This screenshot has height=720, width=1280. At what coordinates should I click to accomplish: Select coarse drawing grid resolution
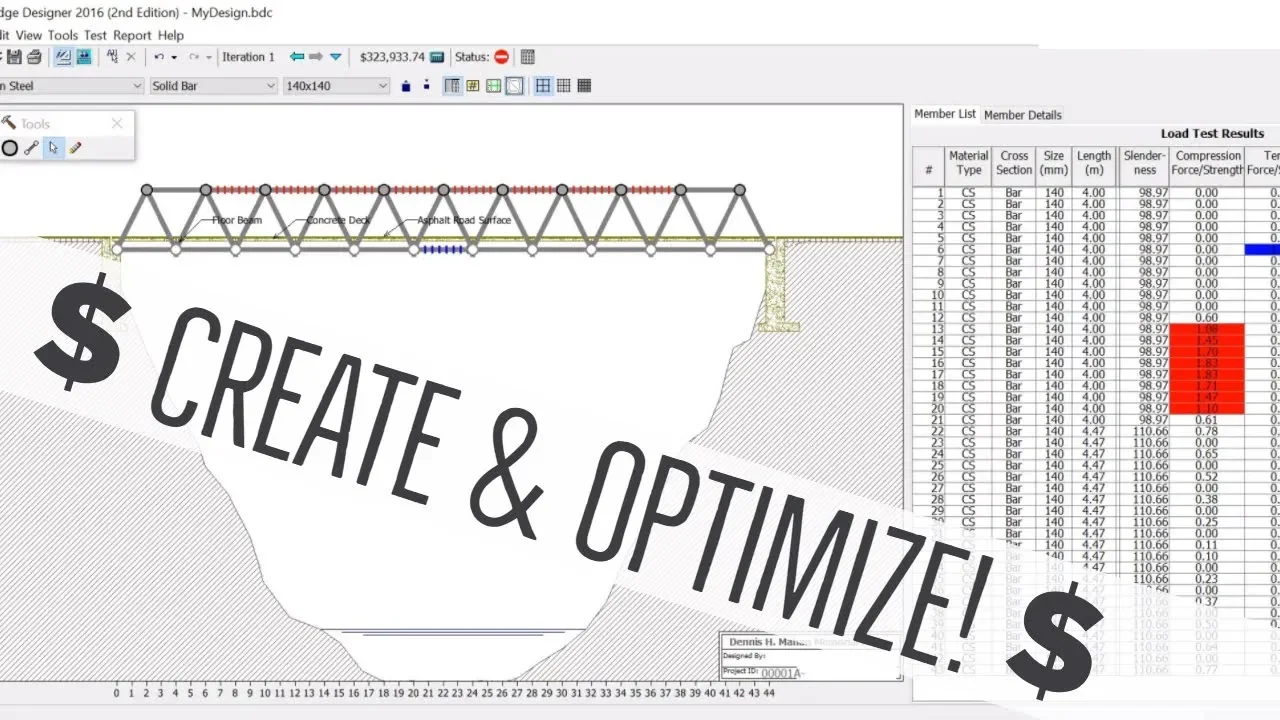pos(543,86)
